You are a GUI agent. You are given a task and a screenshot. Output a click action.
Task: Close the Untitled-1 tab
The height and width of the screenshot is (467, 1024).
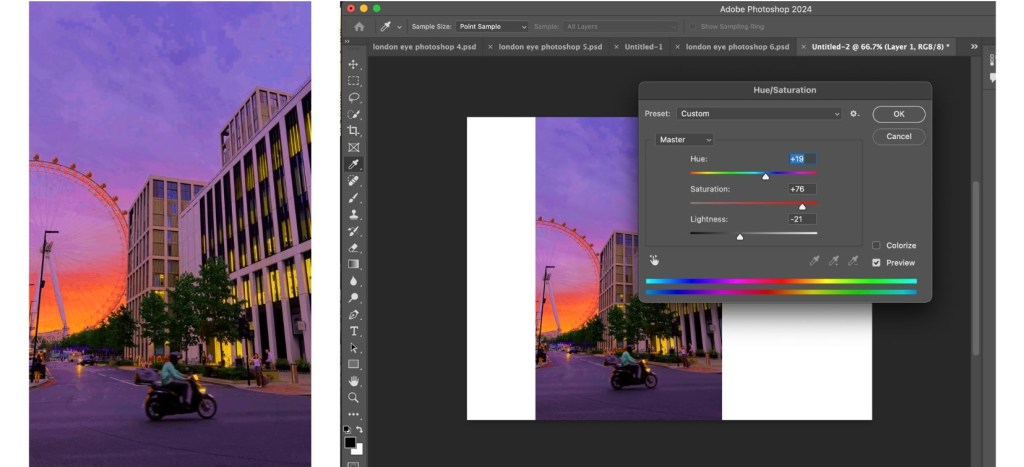[x=616, y=47]
